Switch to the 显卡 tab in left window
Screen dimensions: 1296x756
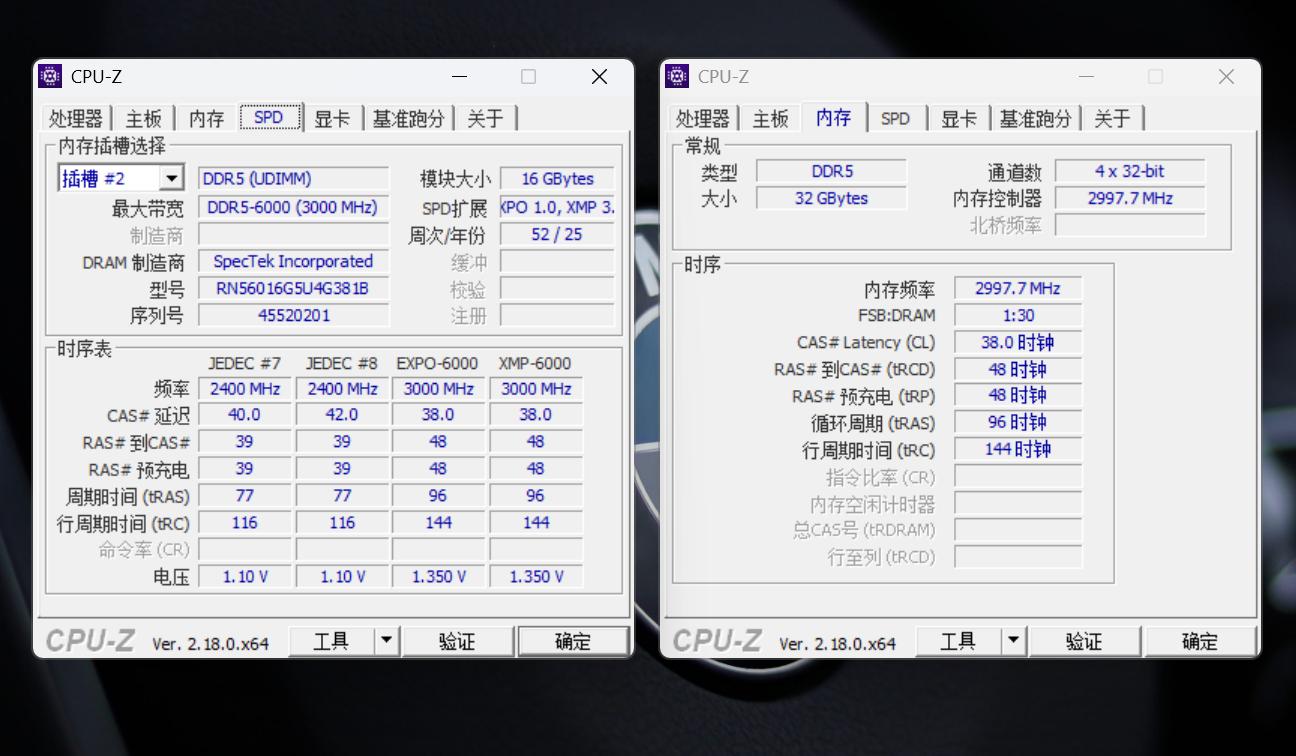(332, 117)
